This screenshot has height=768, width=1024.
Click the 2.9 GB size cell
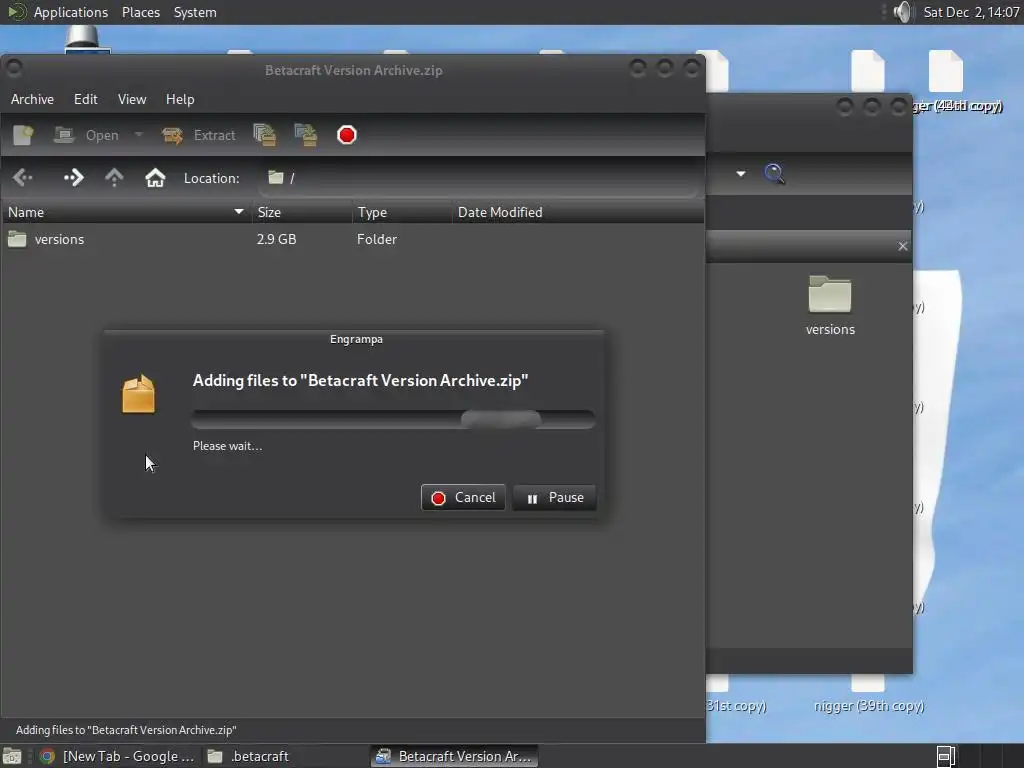(276, 240)
